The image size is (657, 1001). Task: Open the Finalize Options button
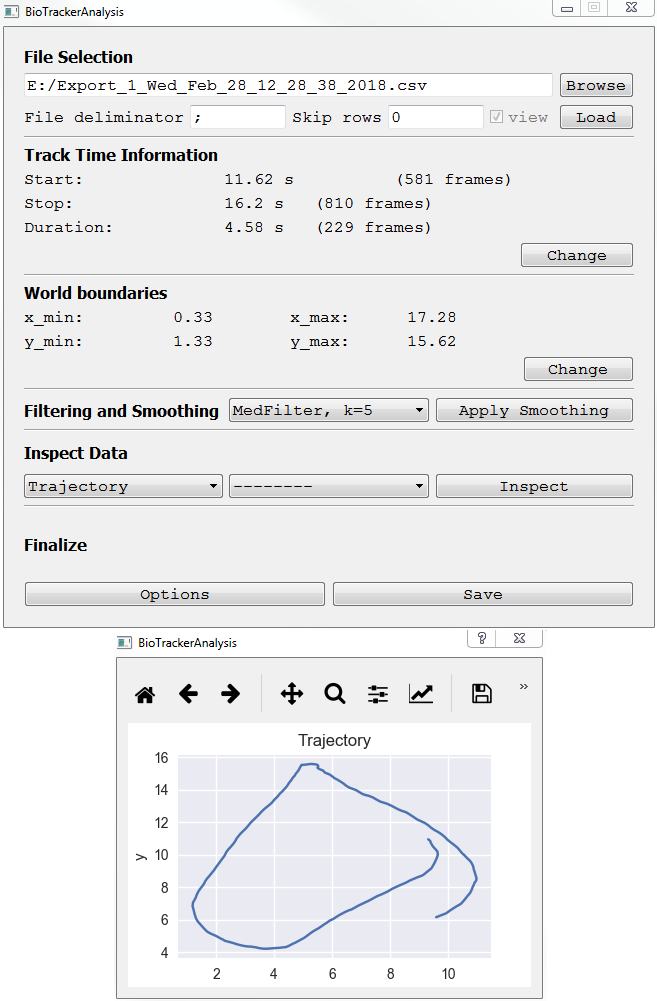point(174,594)
